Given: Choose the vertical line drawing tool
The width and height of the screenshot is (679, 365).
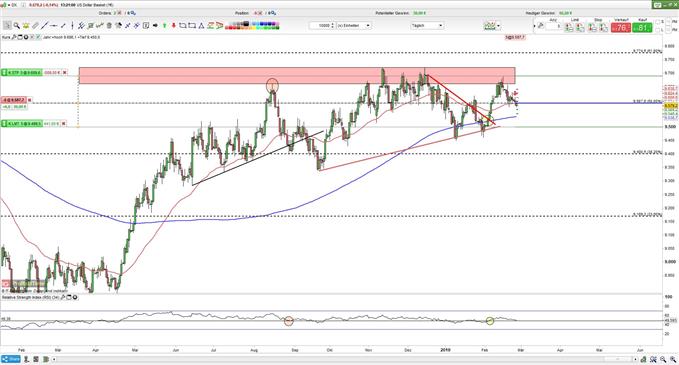Looking at the screenshot, I should [x=72, y=26].
